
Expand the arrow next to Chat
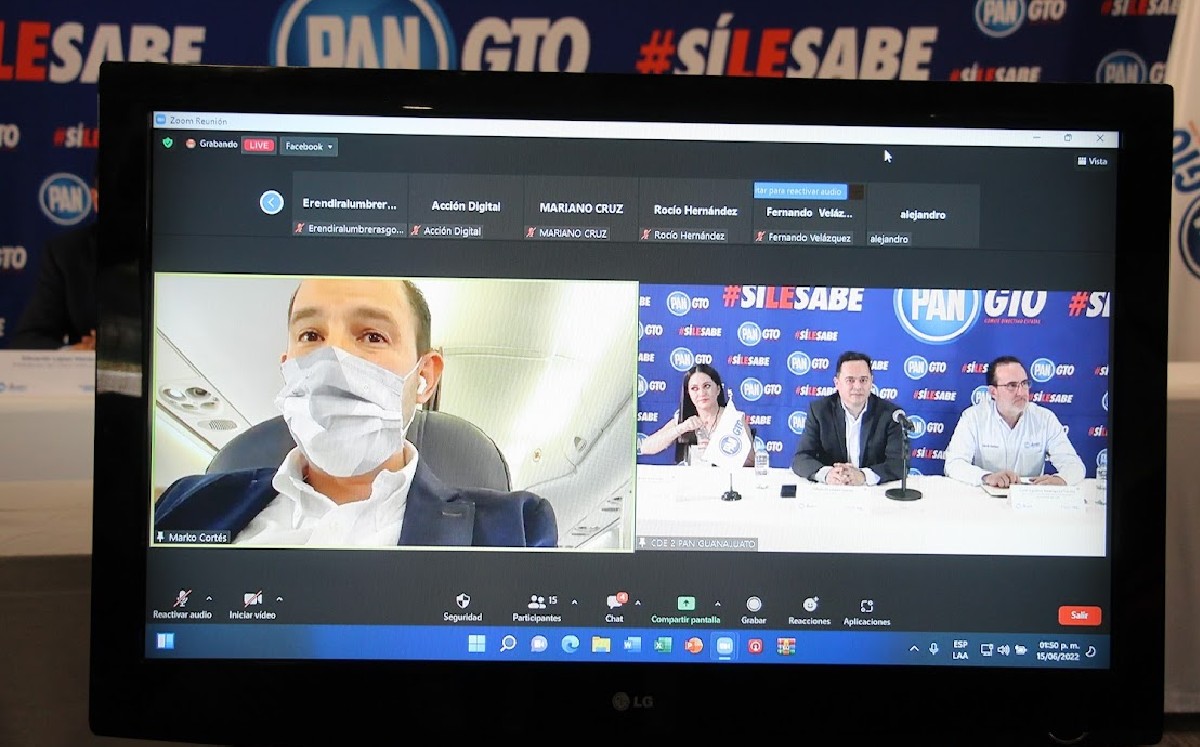(x=638, y=603)
